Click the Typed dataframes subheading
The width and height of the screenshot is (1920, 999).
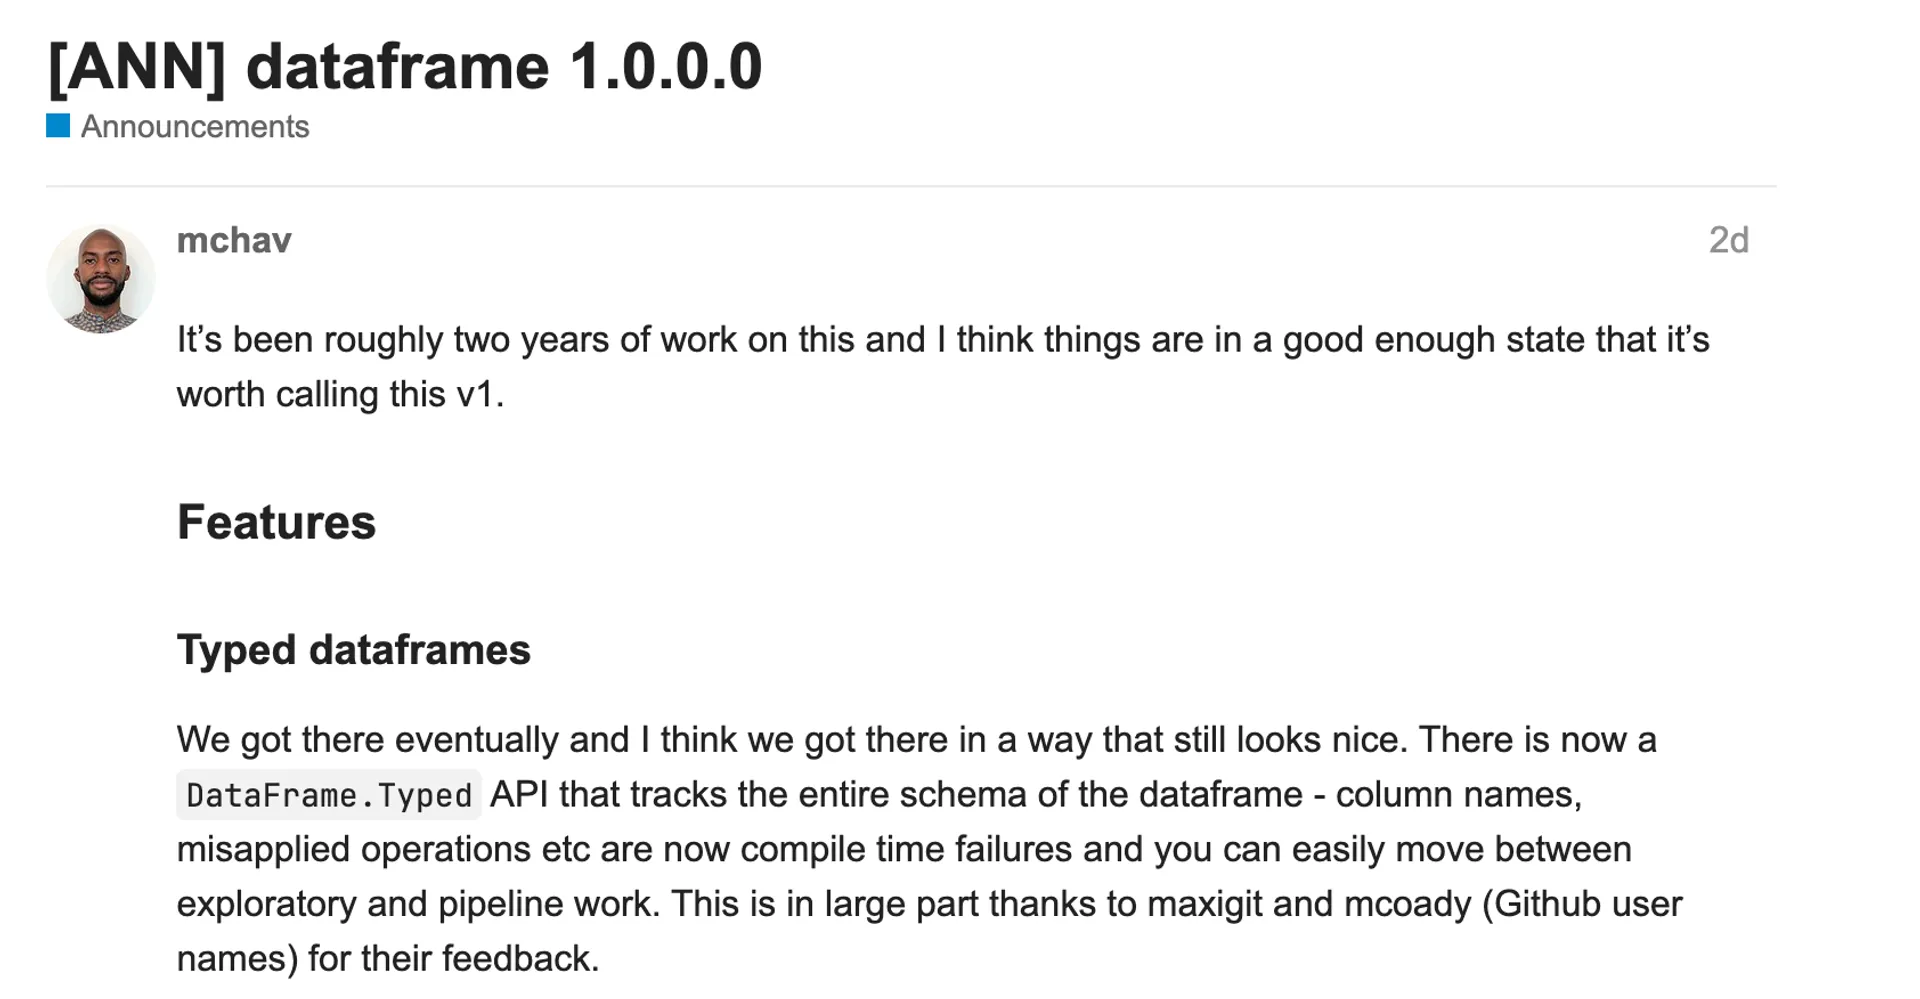[x=353, y=650]
